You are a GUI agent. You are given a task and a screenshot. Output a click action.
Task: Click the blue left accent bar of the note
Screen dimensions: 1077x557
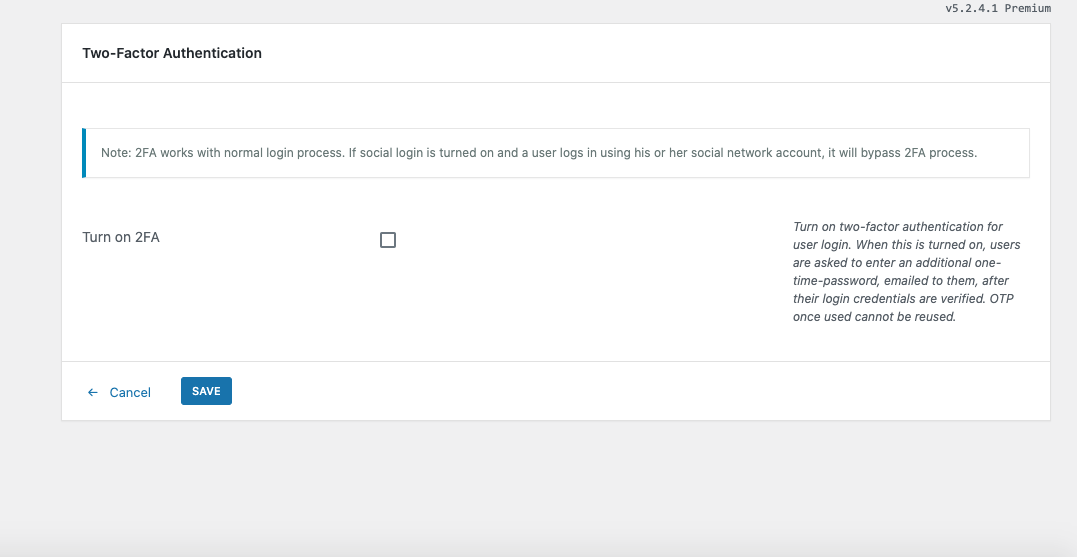[84, 153]
